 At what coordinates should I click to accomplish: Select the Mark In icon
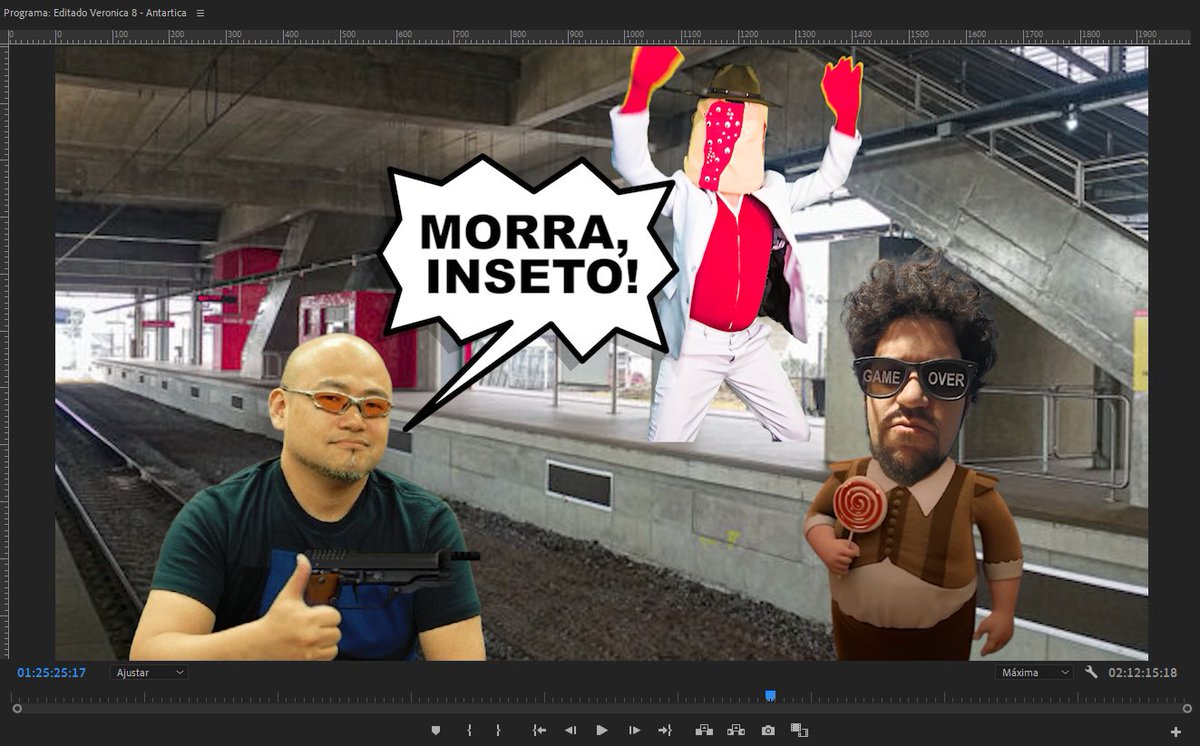(x=468, y=731)
